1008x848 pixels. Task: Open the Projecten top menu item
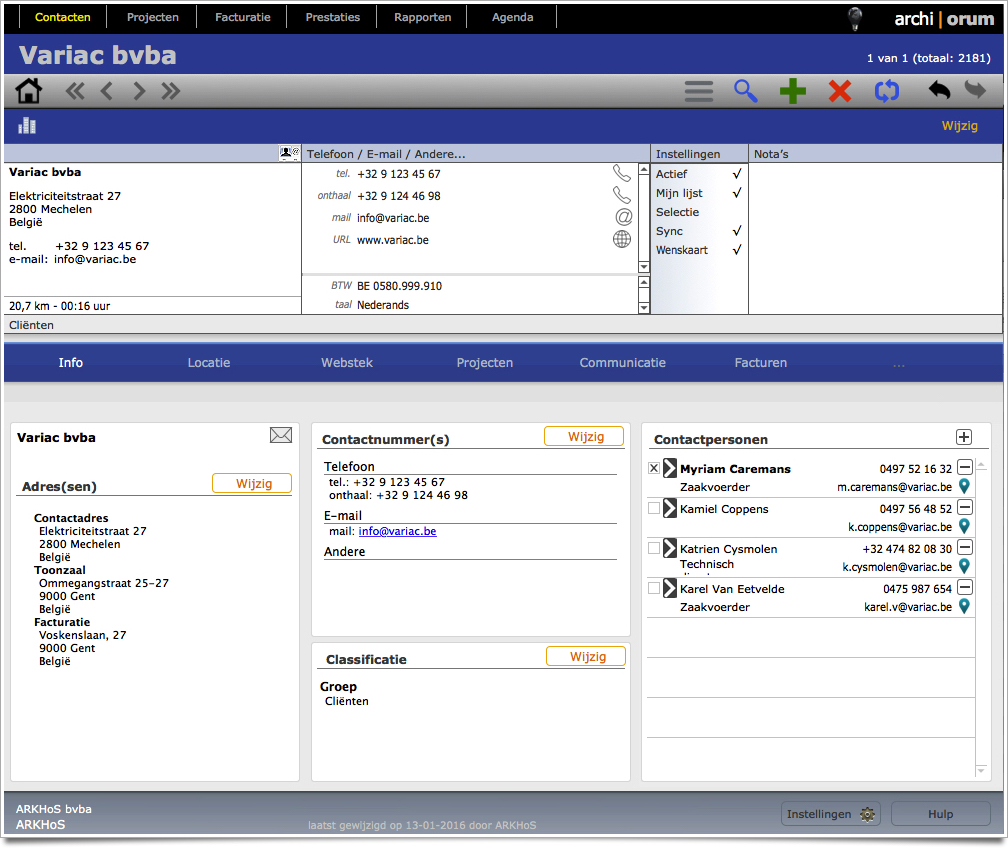tap(152, 17)
